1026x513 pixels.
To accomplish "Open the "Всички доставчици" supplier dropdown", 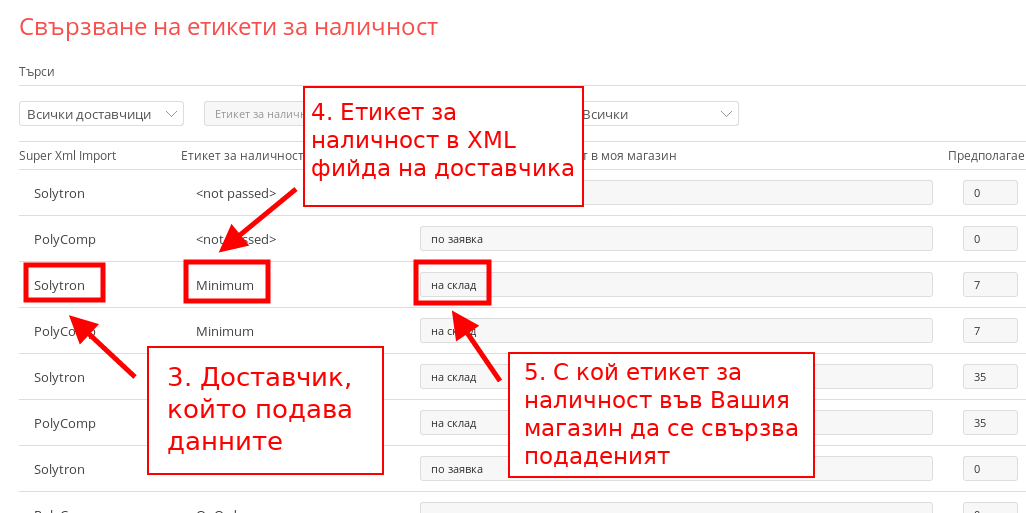I will pos(101,114).
